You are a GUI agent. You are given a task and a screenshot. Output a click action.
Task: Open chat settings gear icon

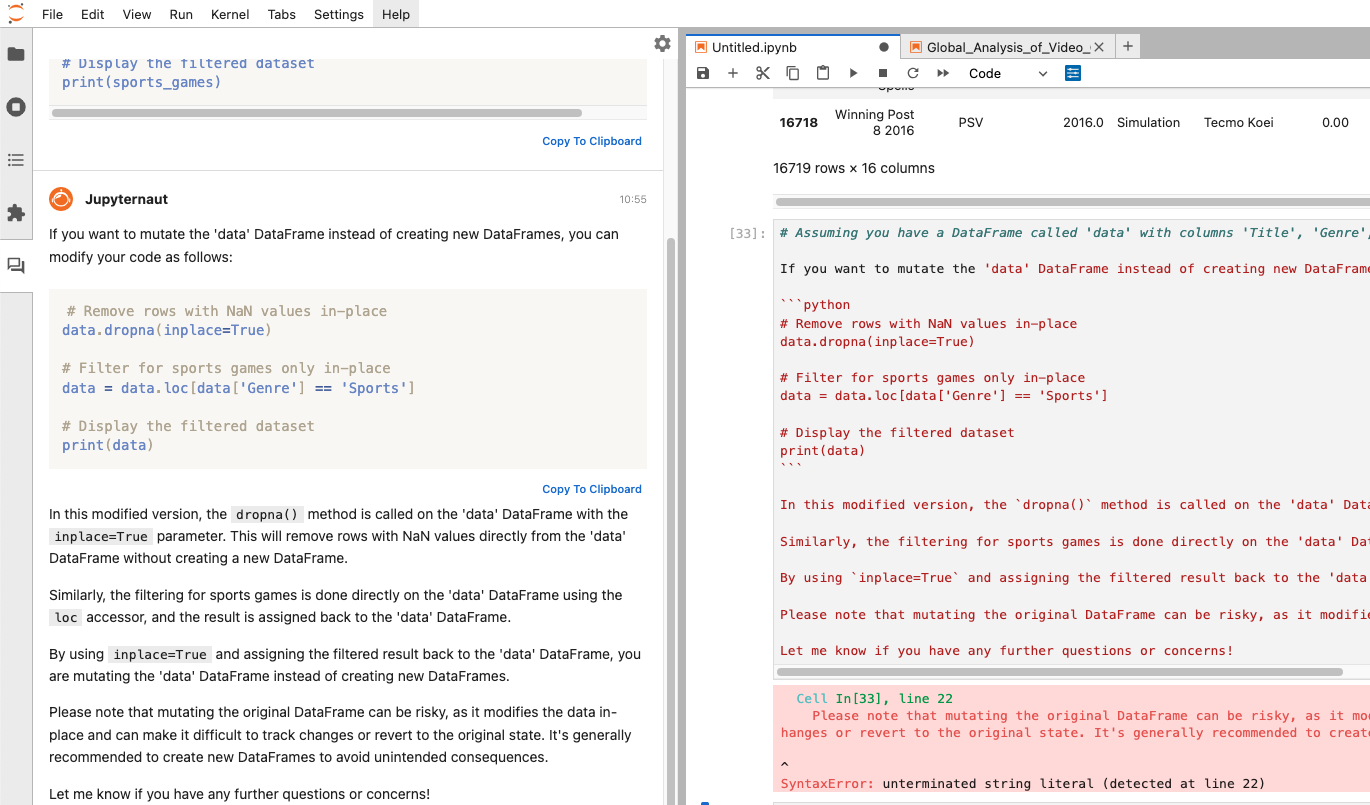[662, 43]
